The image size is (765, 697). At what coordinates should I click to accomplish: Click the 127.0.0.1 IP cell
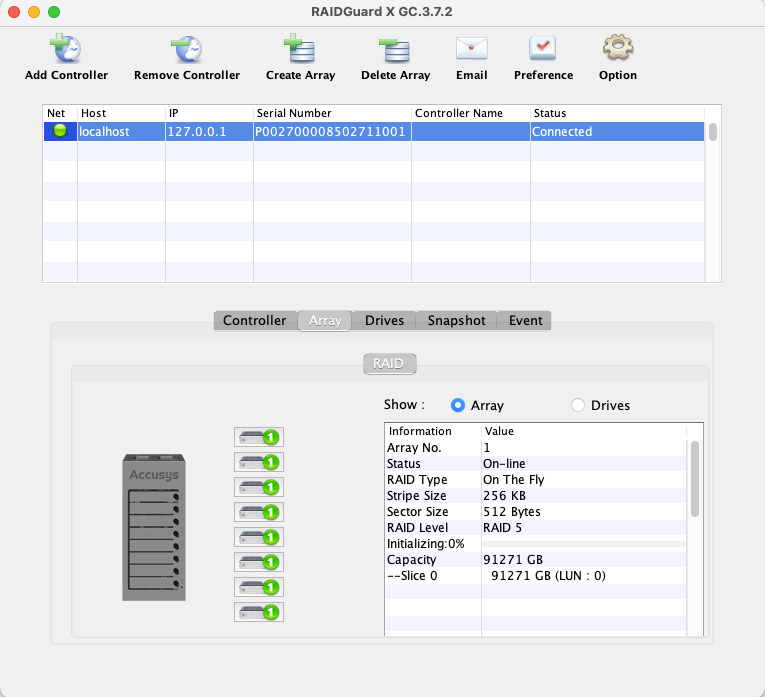point(209,132)
